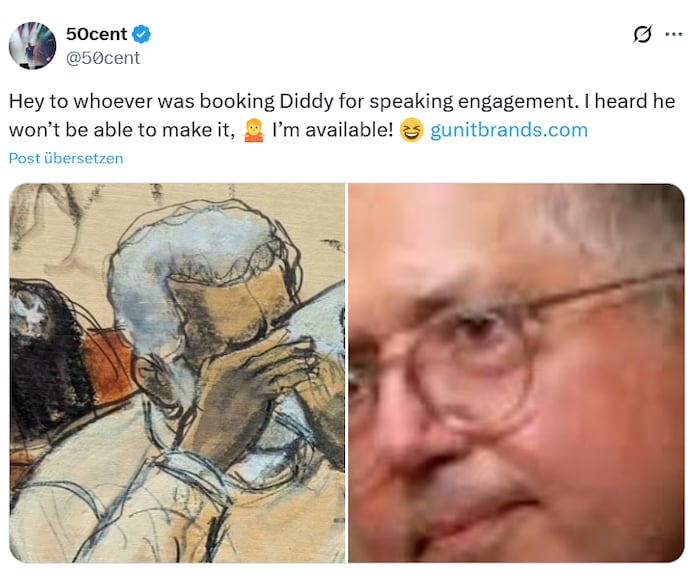
Task: Open 50cent's profile avatar
Action: (32, 46)
